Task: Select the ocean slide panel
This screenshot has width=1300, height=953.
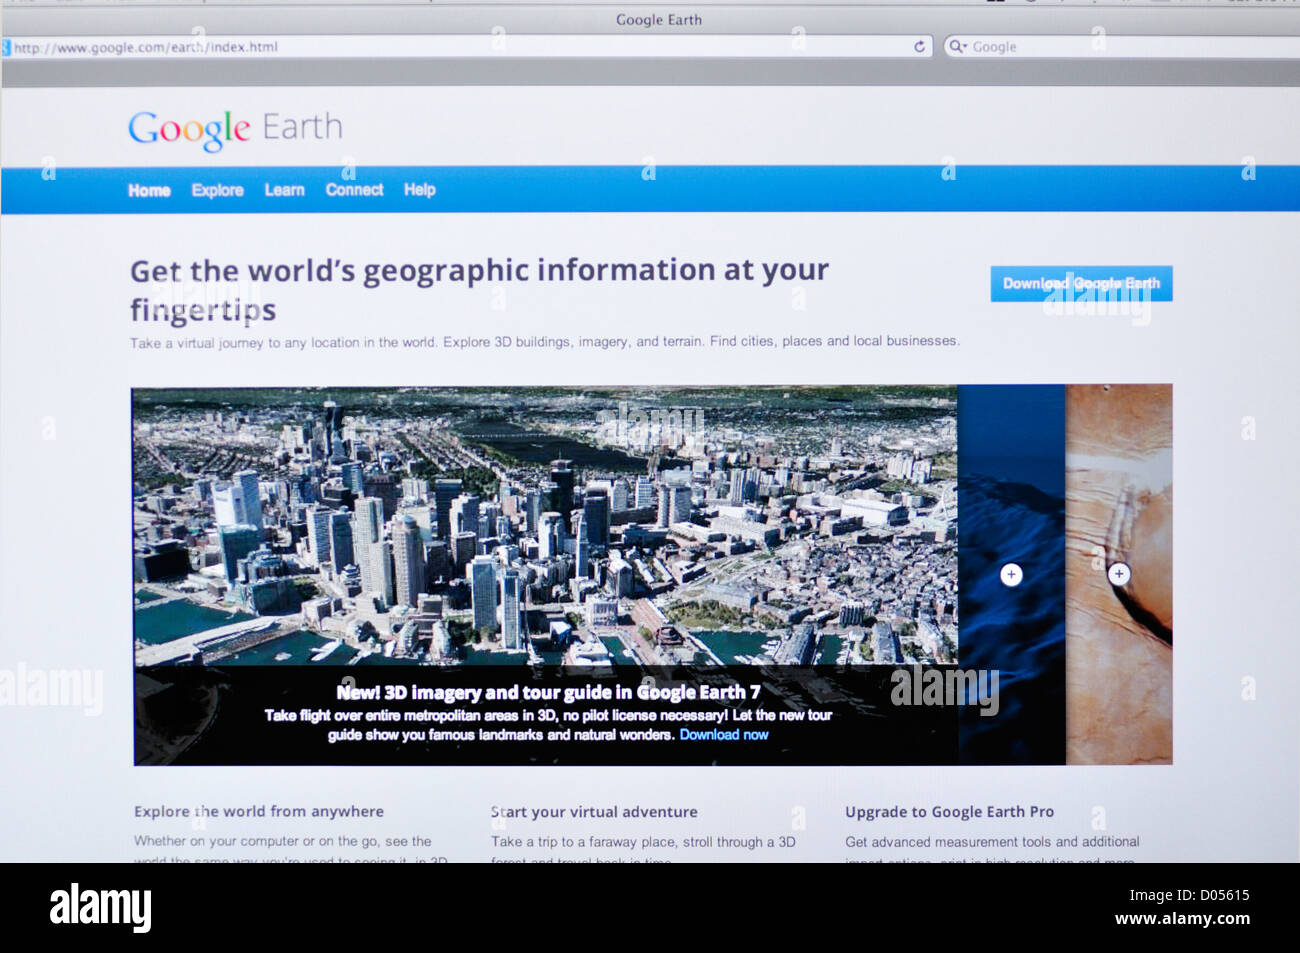Action: 1011,575
